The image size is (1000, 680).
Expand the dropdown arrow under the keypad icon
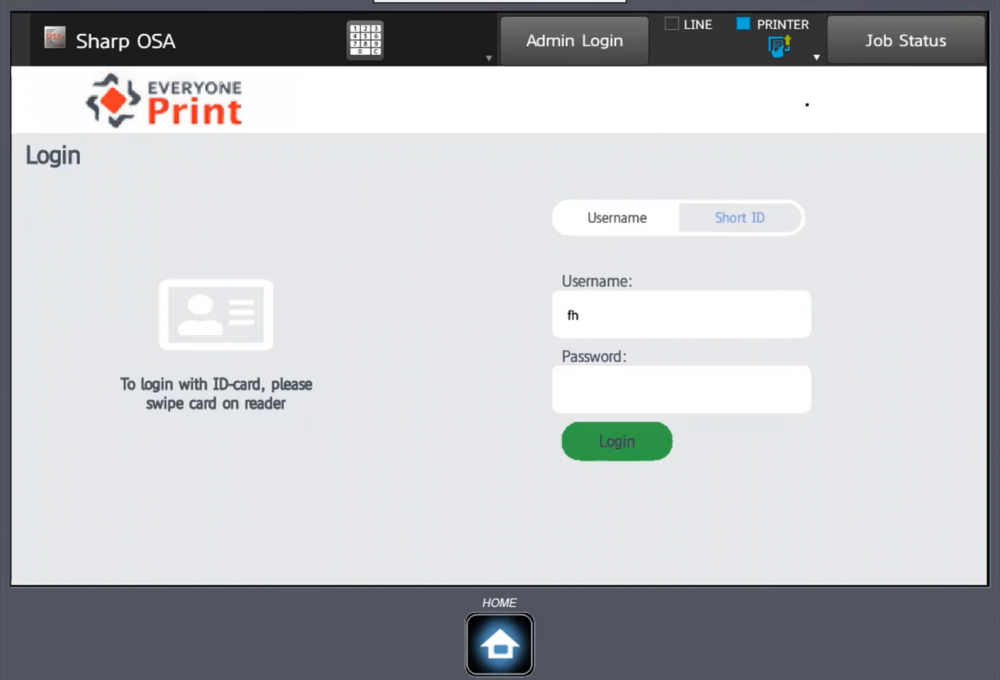point(488,58)
